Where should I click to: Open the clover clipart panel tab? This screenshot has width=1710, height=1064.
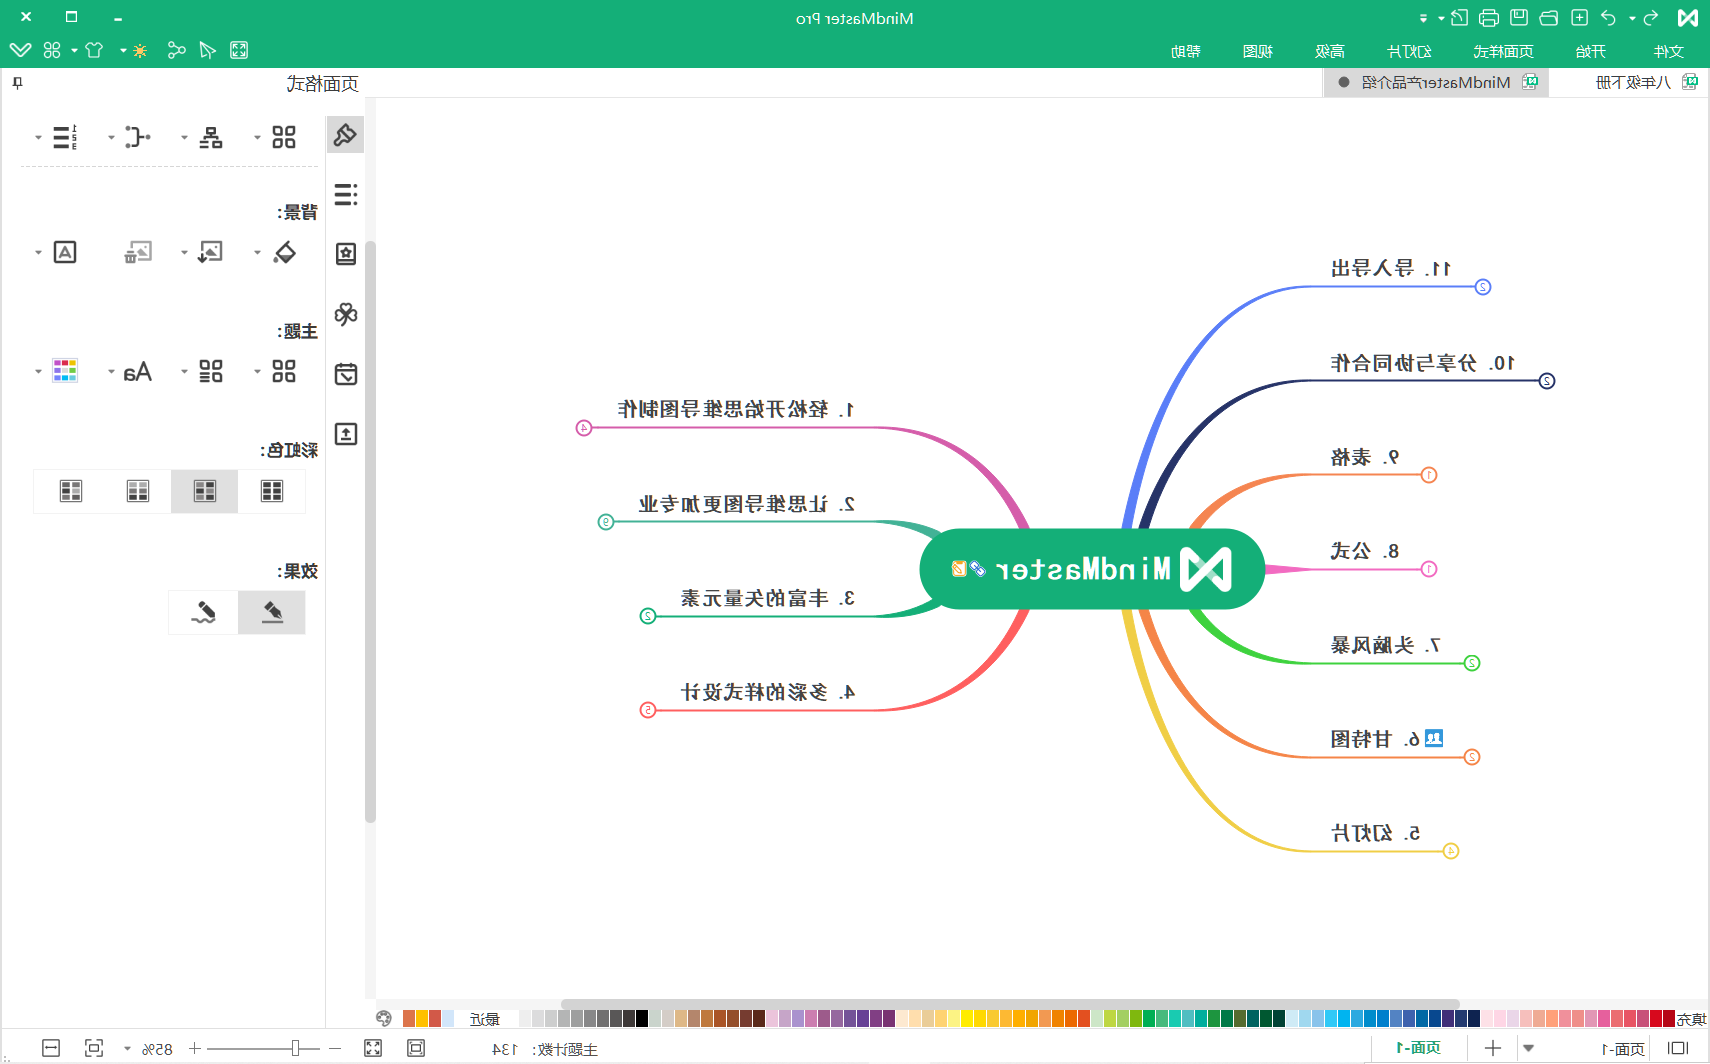pos(346,314)
